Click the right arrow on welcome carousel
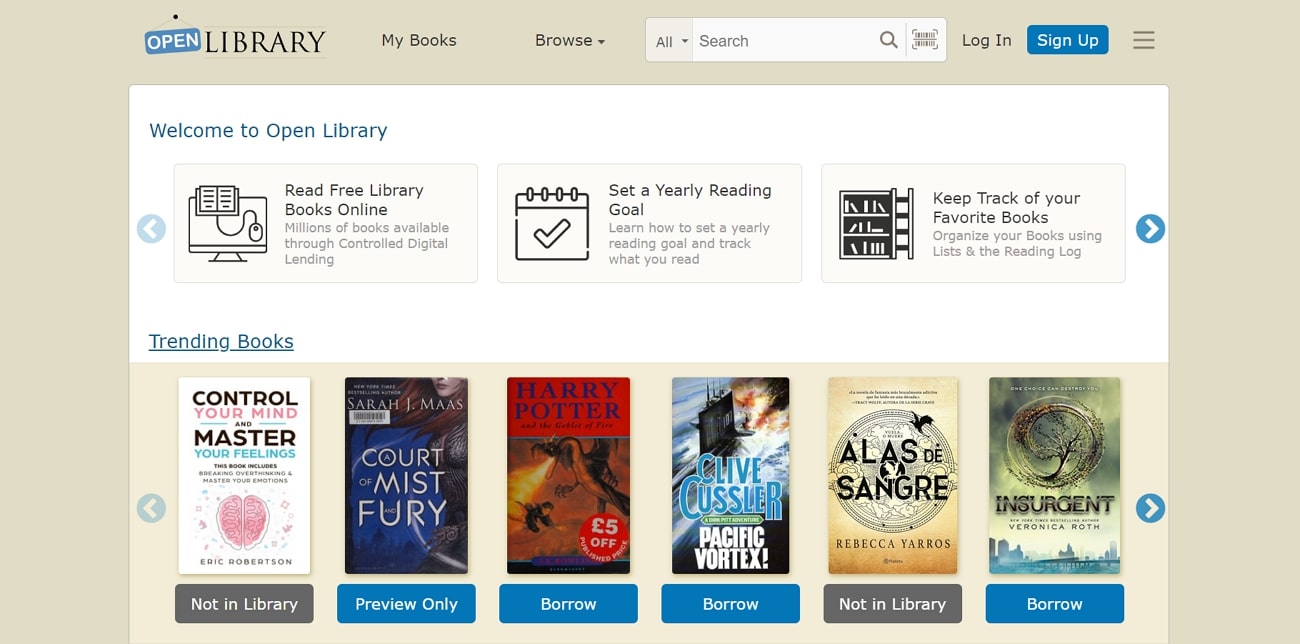Screen dimensions: 1300x644 coord(1150,229)
